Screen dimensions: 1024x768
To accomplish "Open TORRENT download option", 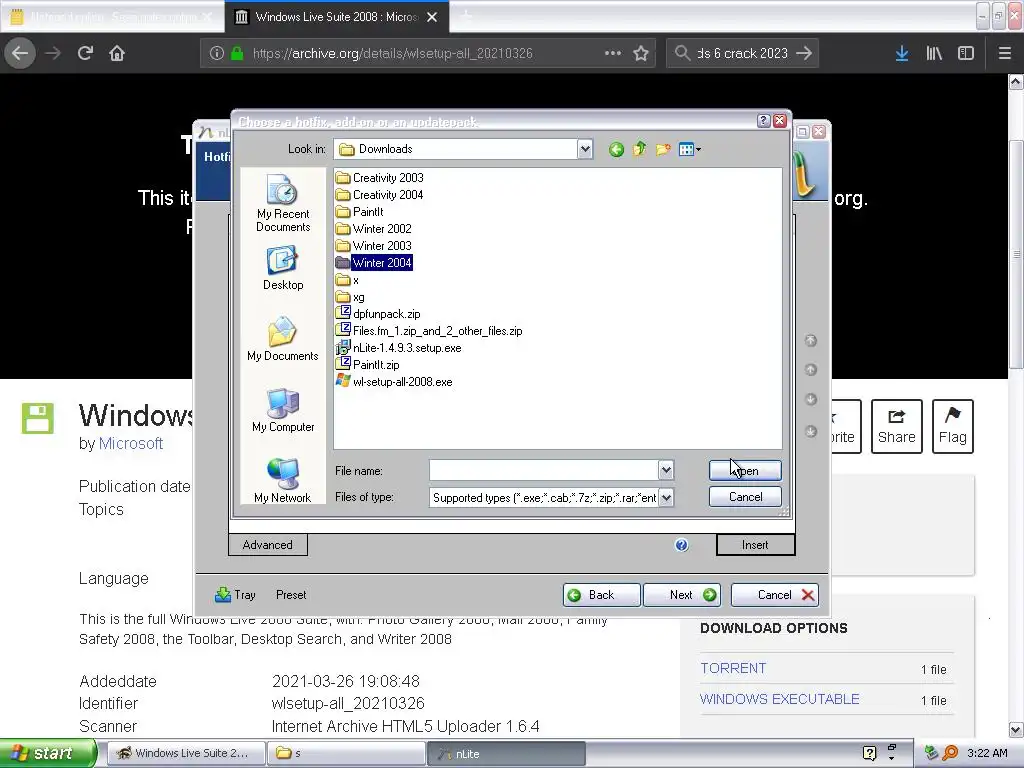I will (x=733, y=668).
